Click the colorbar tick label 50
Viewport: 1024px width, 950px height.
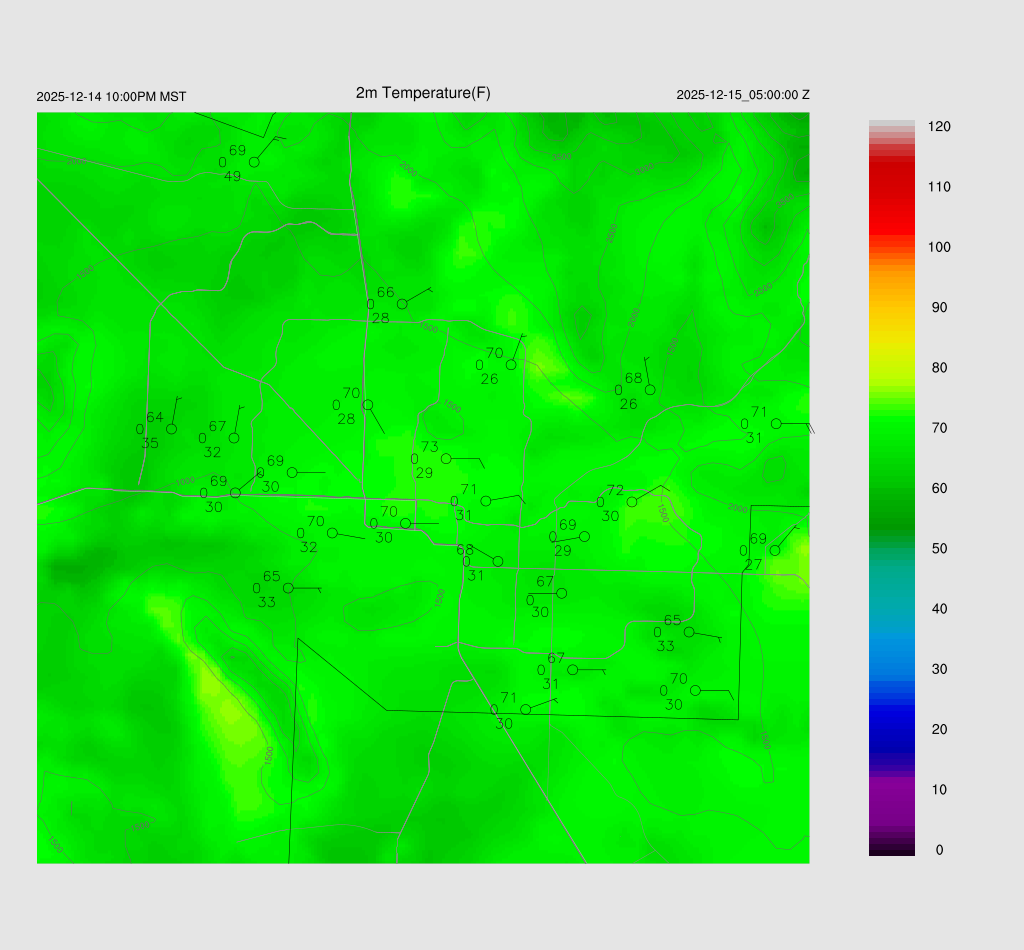939,549
